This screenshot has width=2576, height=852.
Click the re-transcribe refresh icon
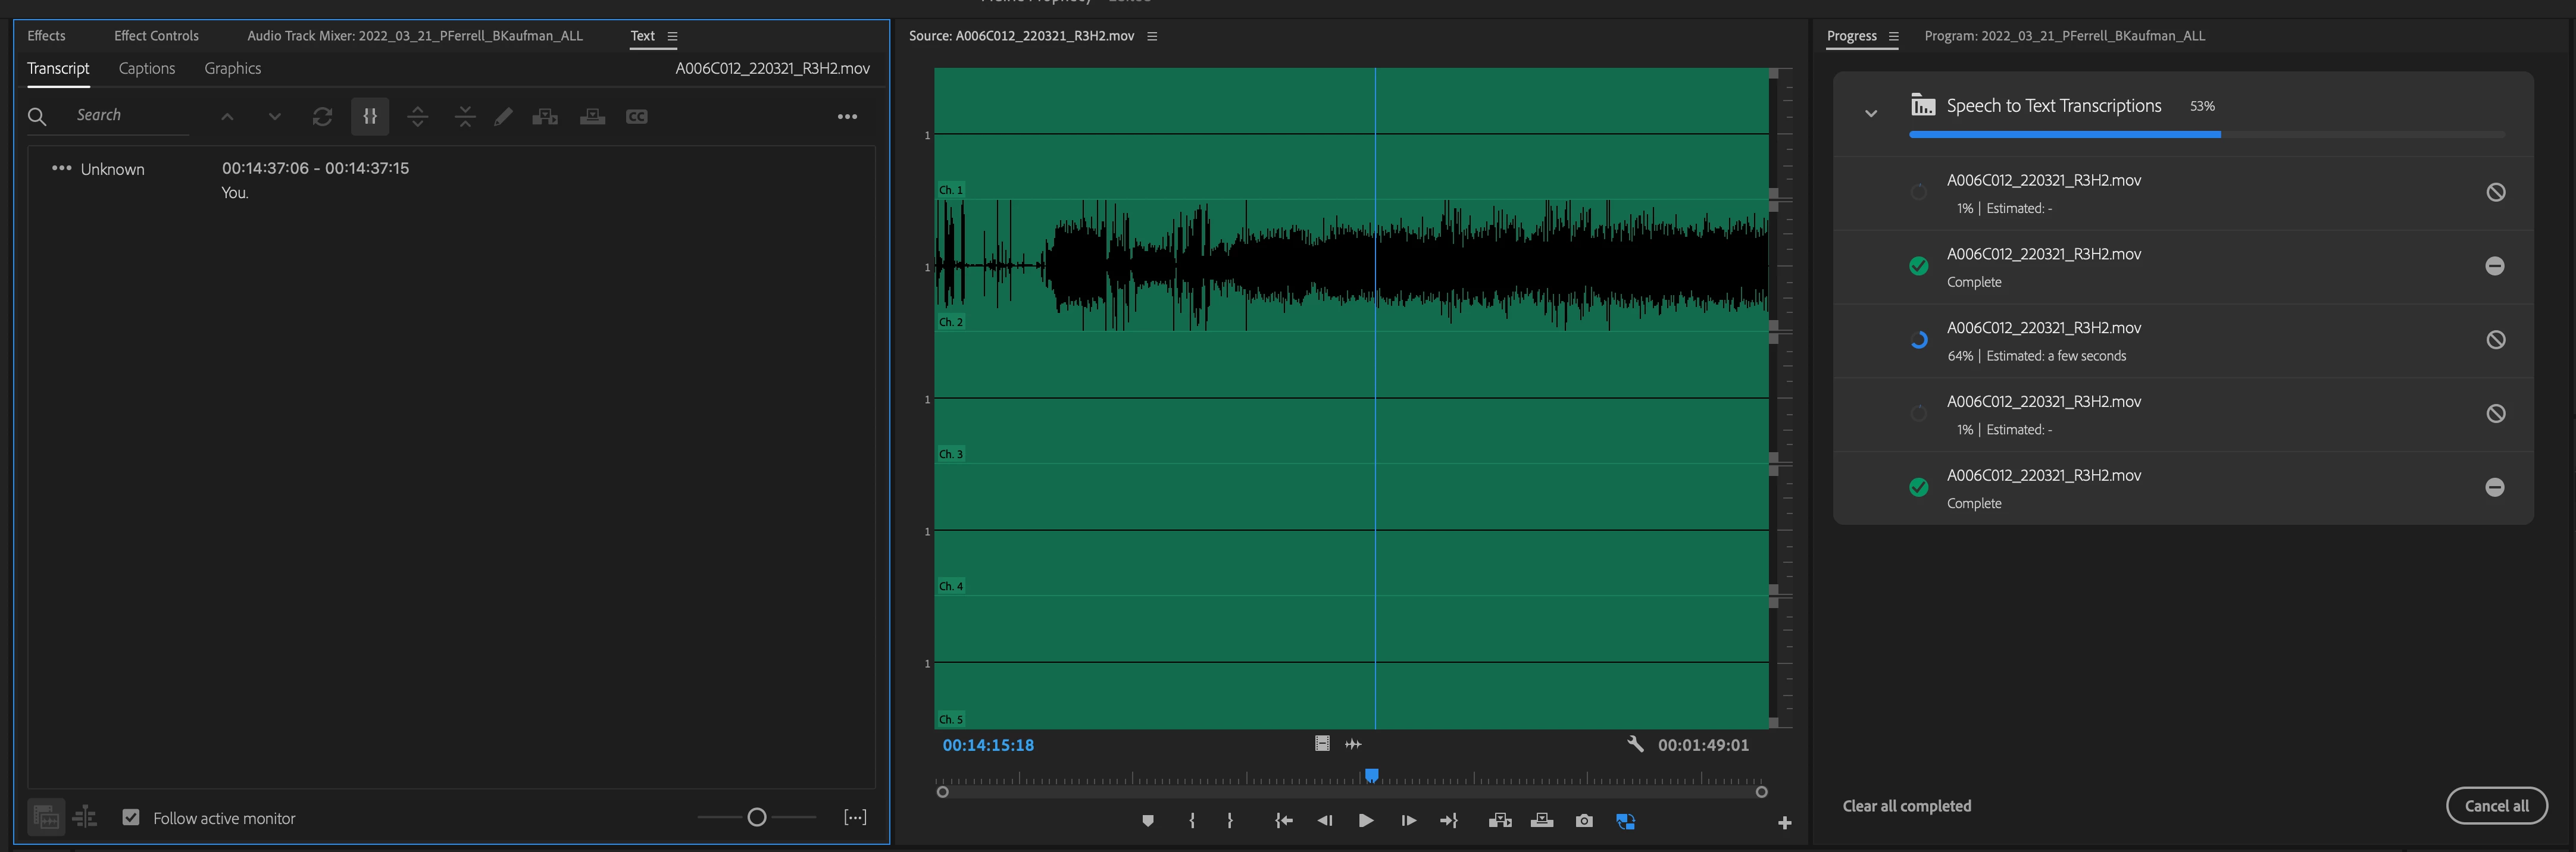[322, 117]
